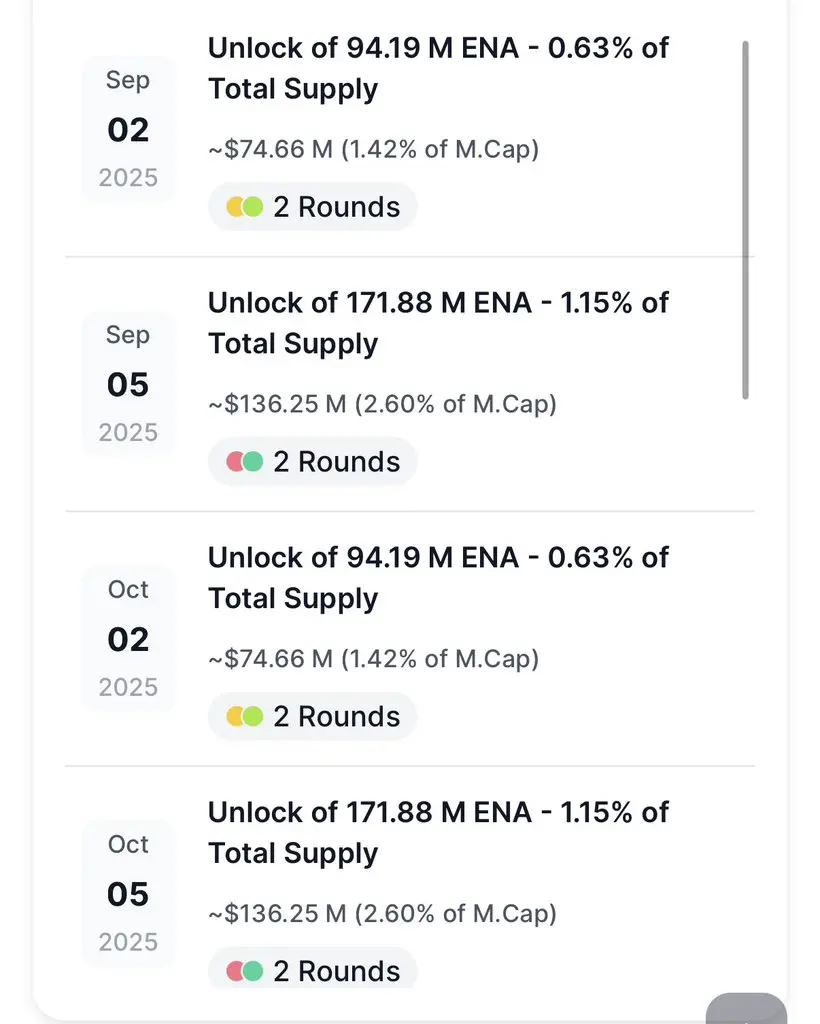Viewport: 820px width, 1024px height.
Task: Click the yellow-green dots in Oct 02 rounds
Action: pos(245,716)
